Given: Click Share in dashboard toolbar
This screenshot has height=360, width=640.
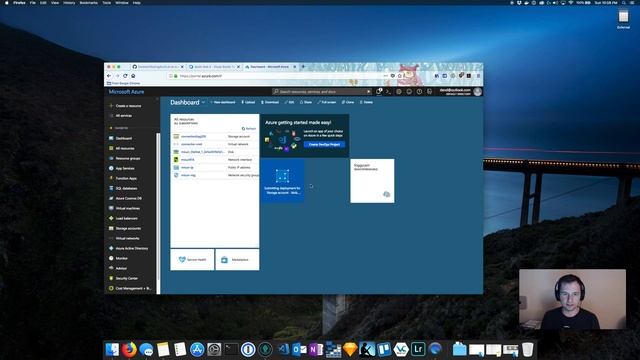Looking at the screenshot, I should [x=306, y=102].
